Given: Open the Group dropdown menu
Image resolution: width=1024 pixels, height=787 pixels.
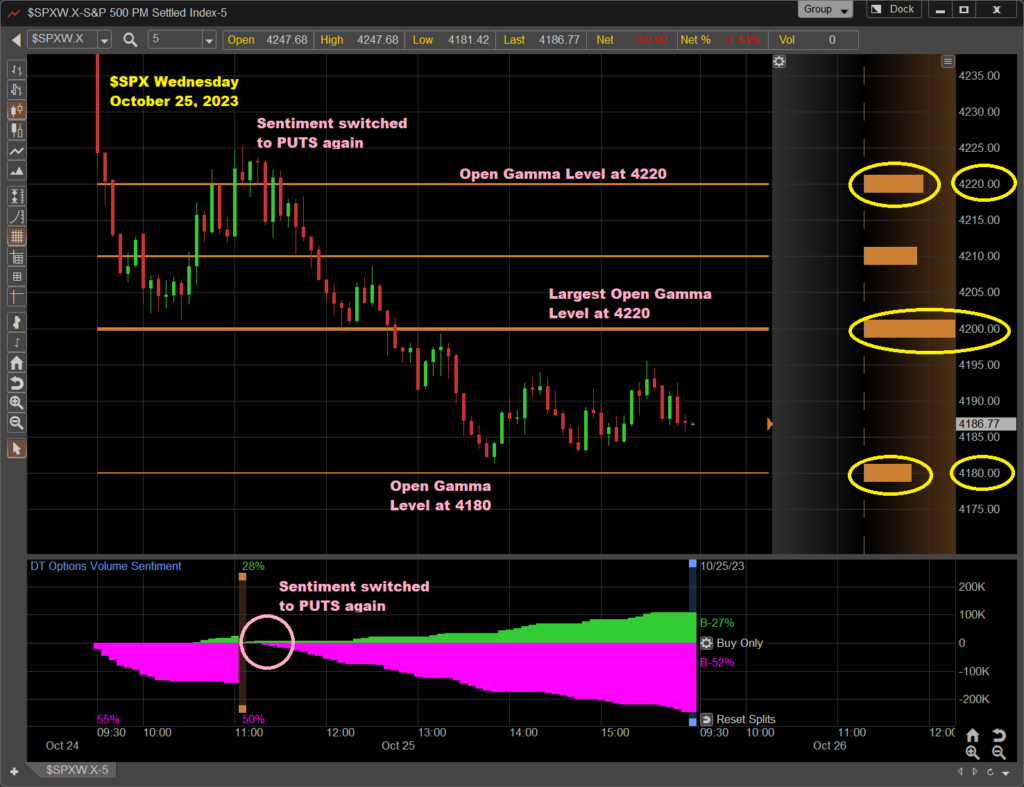Looking at the screenshot, I should point(825,9).
